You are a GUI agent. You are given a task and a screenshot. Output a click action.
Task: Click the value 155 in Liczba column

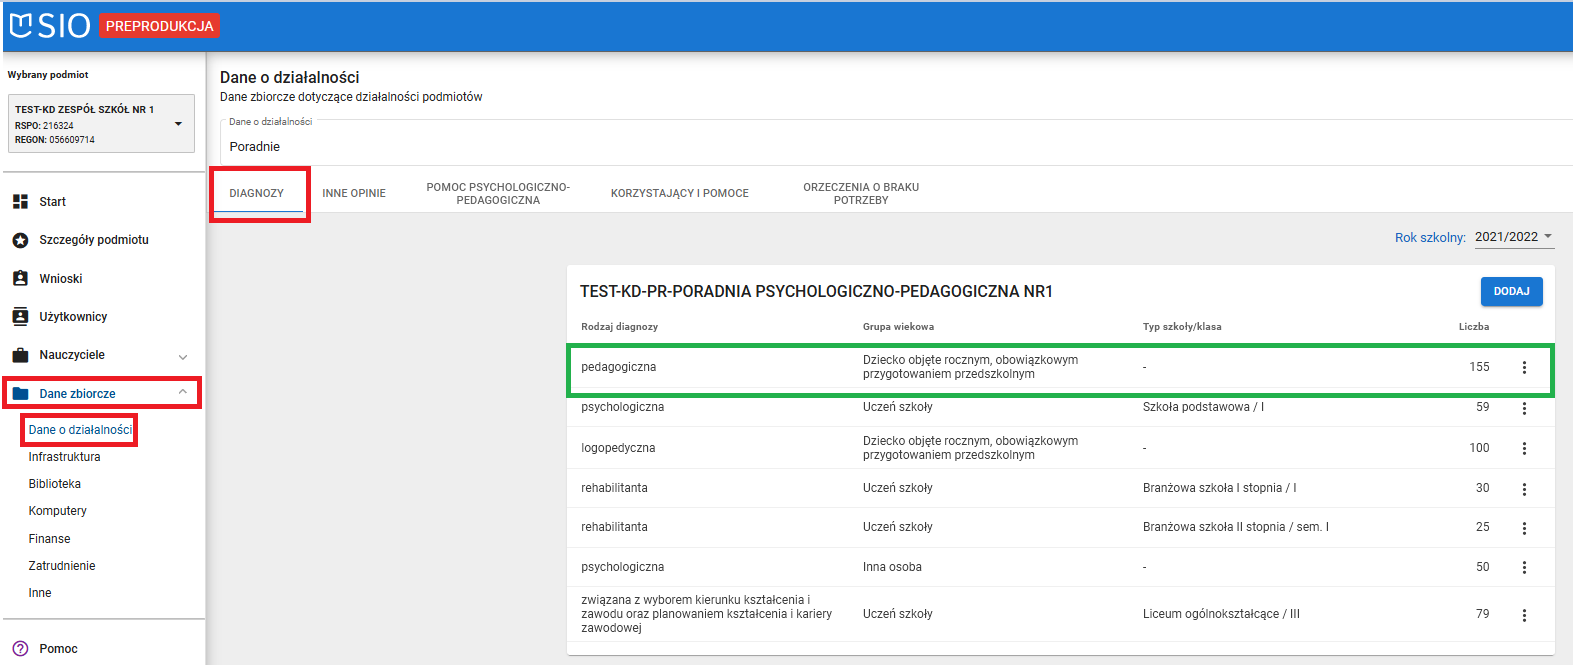pyautogui.click(x=1479, y=367)
